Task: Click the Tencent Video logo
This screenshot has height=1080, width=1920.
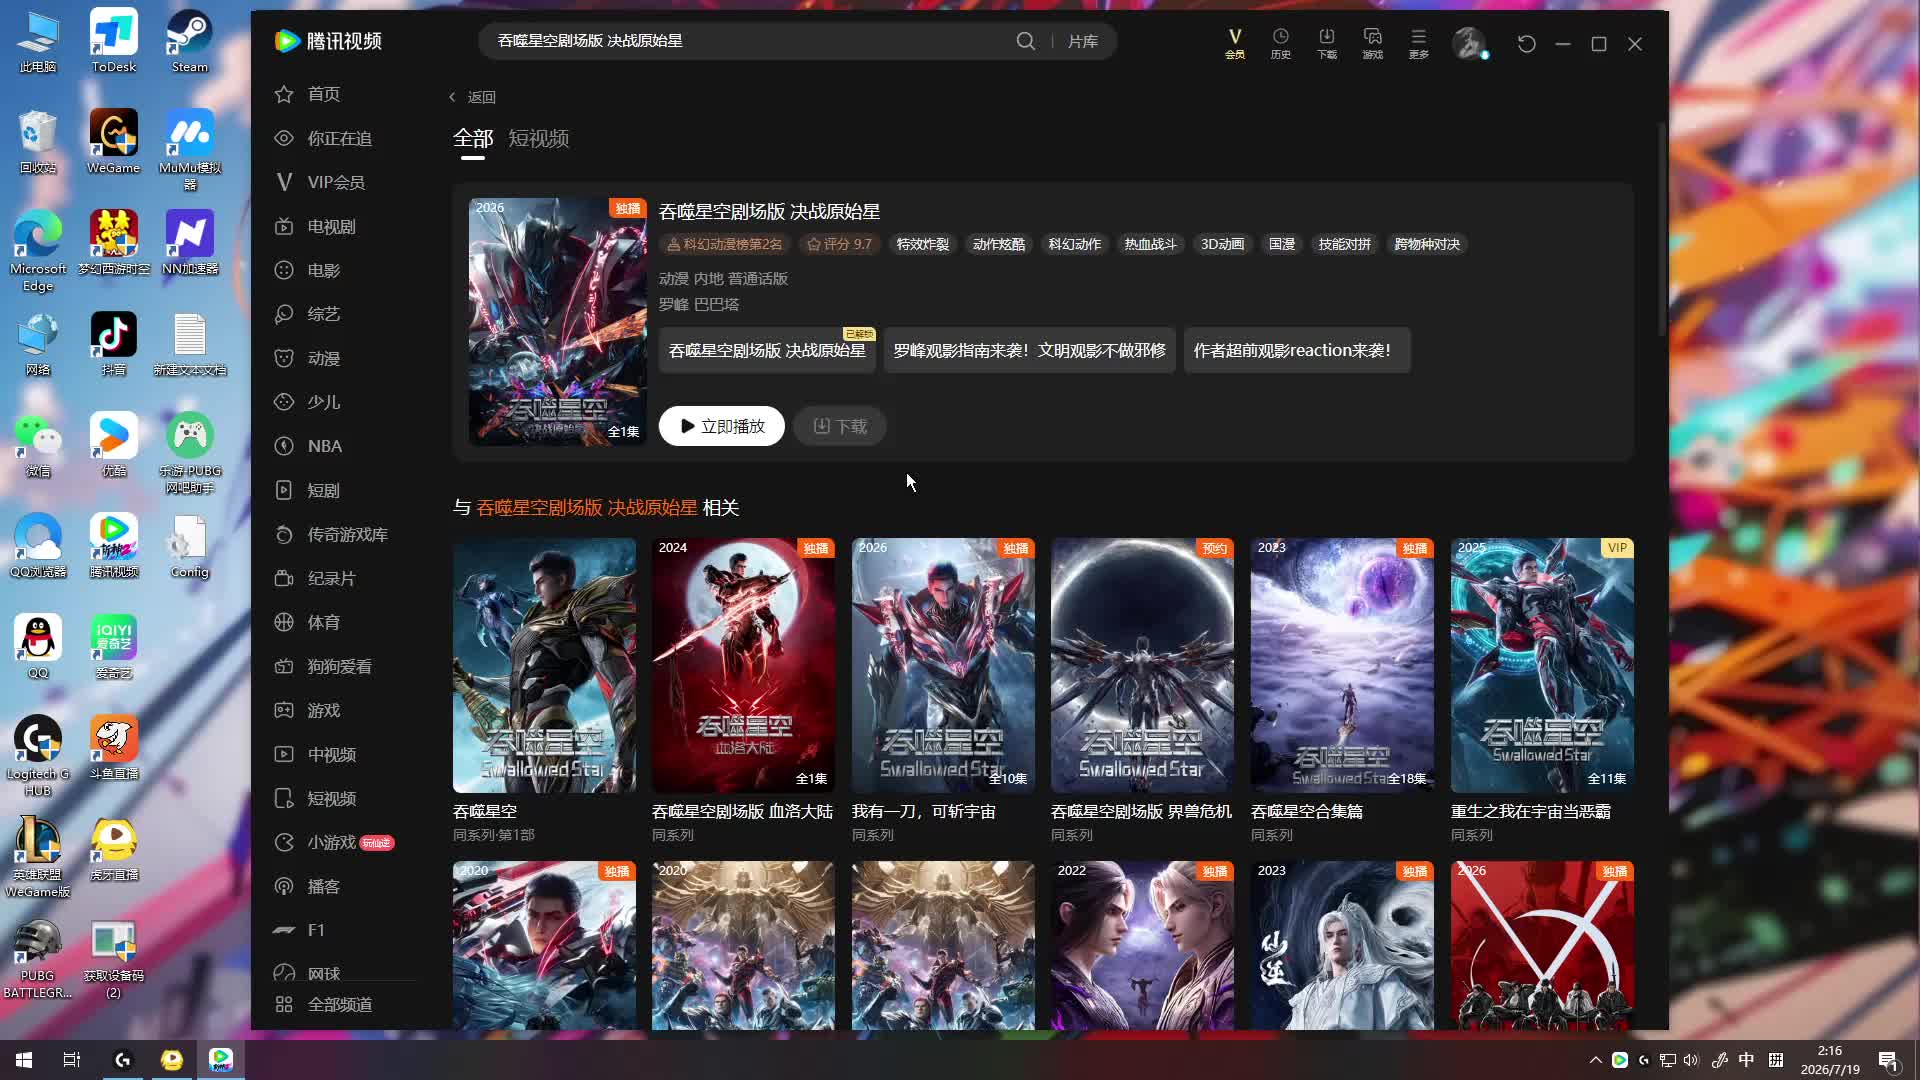Action: click(328, 41)
